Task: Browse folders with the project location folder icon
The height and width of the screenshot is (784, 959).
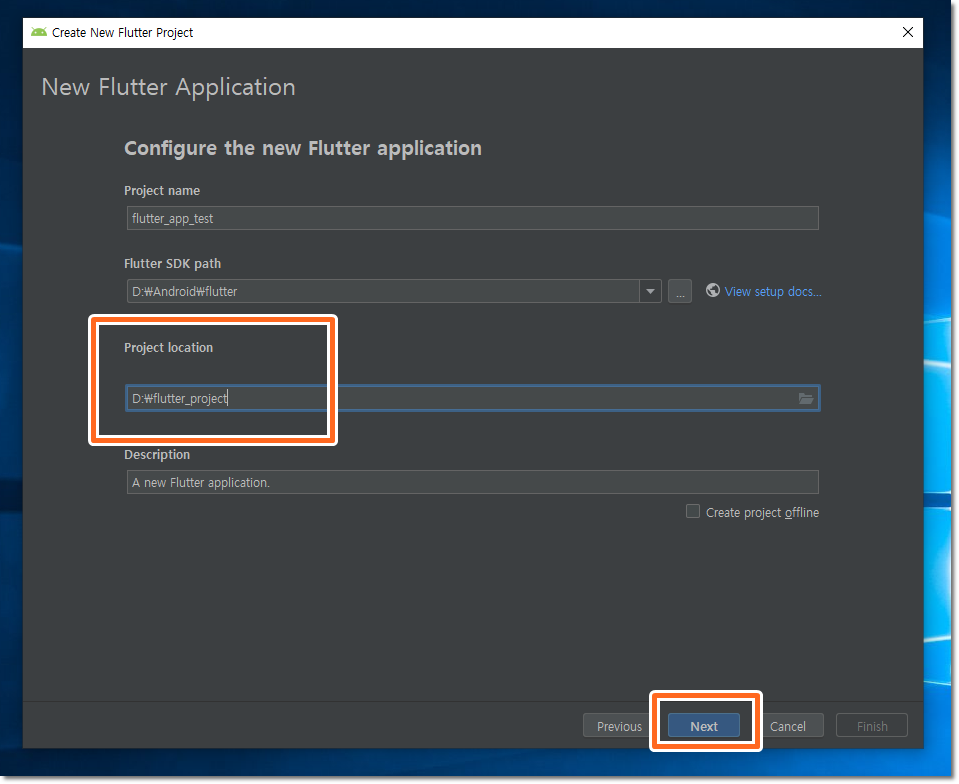Action: tap(805, 398)
